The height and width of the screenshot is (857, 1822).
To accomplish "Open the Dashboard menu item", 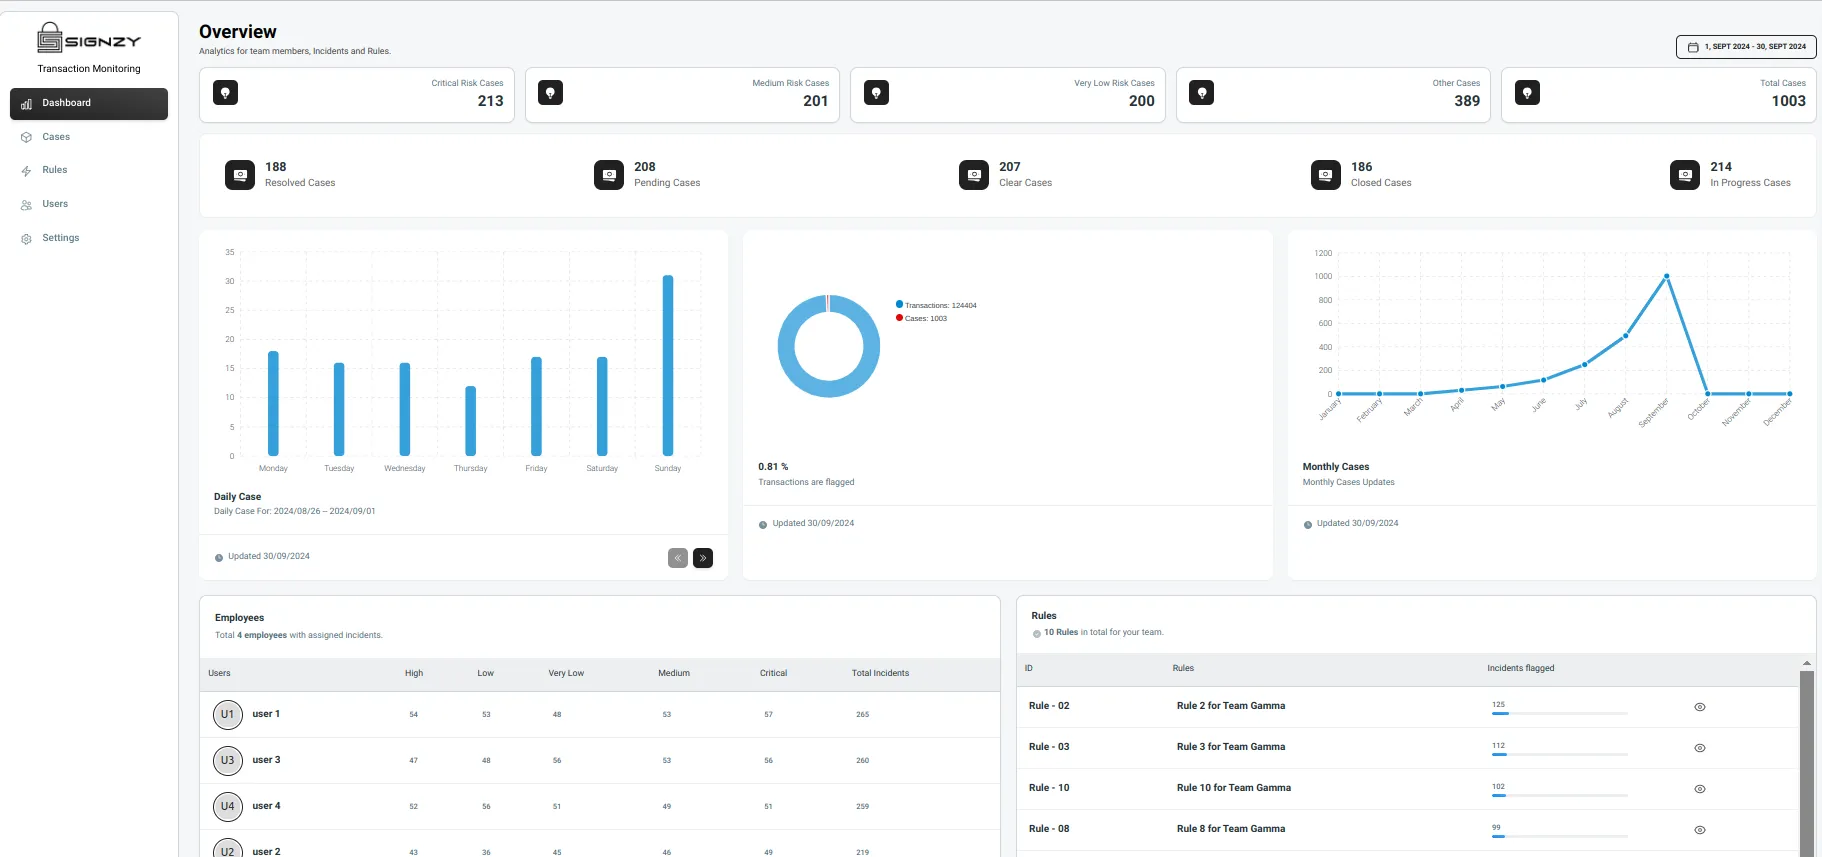I will pos(89,104).
